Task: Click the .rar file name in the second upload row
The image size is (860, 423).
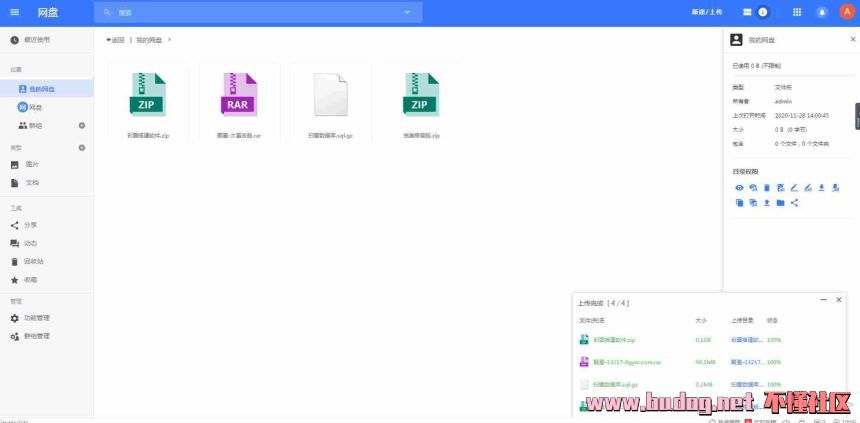Action: pos(628,362)
